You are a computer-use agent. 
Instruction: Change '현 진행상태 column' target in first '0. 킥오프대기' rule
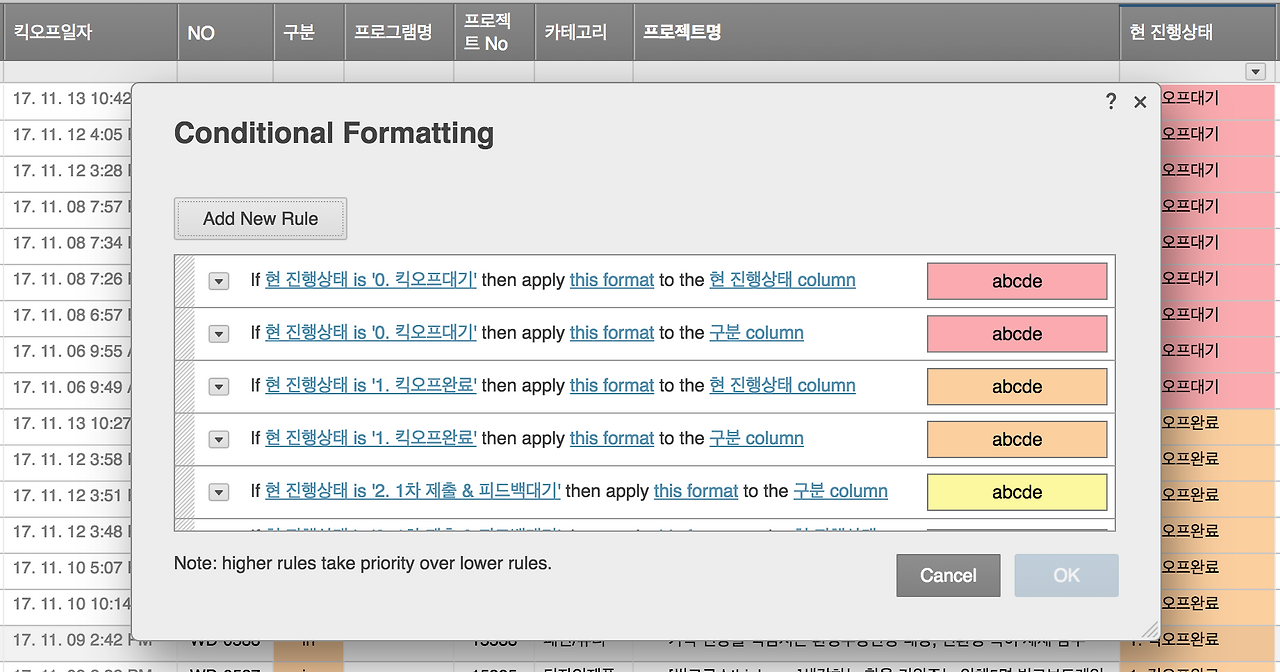coord(782,280)
